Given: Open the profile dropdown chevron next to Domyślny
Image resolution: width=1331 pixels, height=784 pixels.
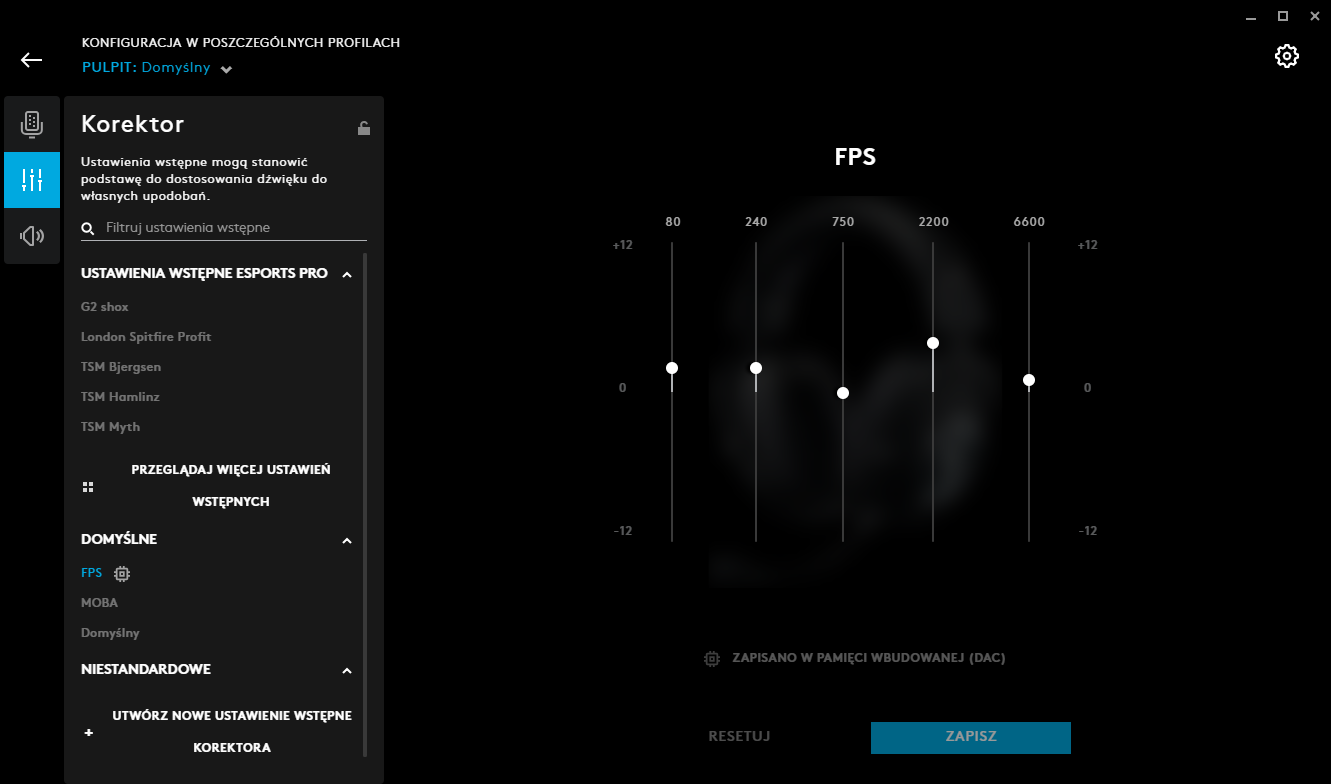Looking at the screenshot, I should point(227,70).
